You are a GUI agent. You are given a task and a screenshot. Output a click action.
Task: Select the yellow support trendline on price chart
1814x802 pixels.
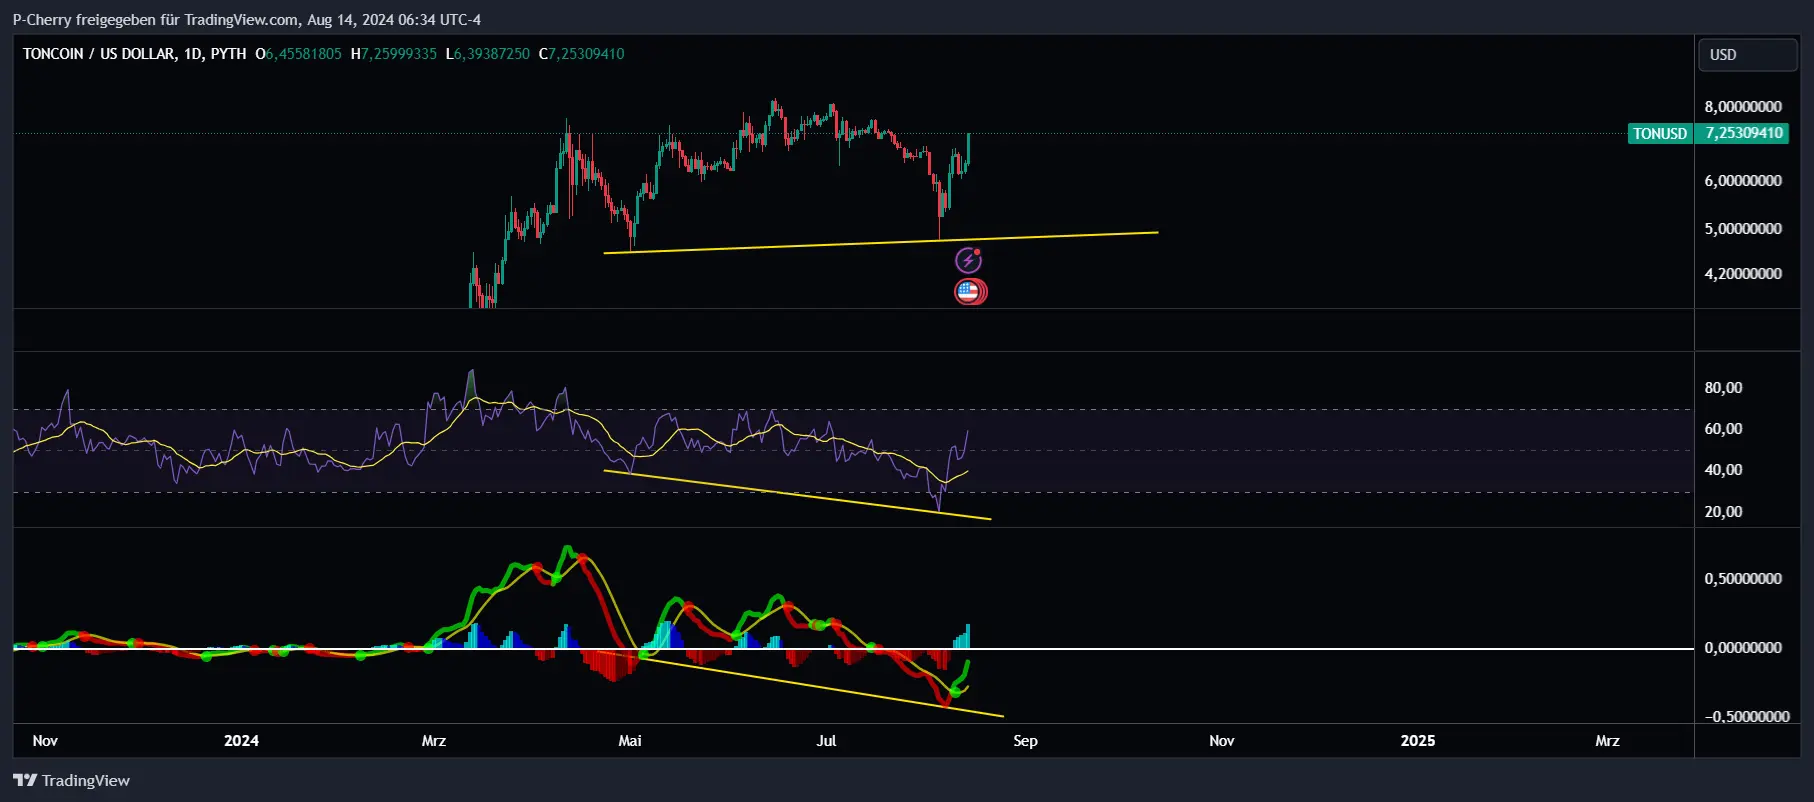(x=880, y=242)
